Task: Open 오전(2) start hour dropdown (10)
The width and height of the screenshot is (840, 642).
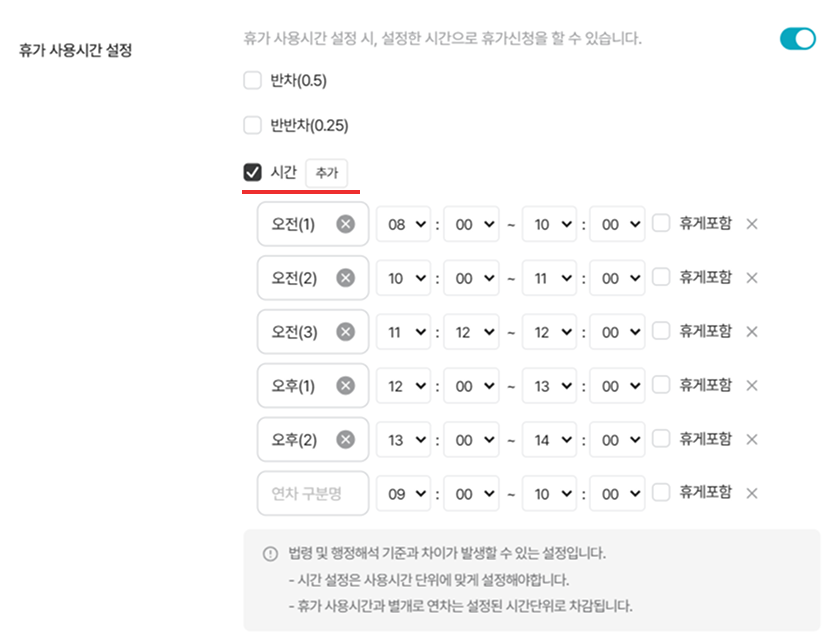Action: point(403,278)
